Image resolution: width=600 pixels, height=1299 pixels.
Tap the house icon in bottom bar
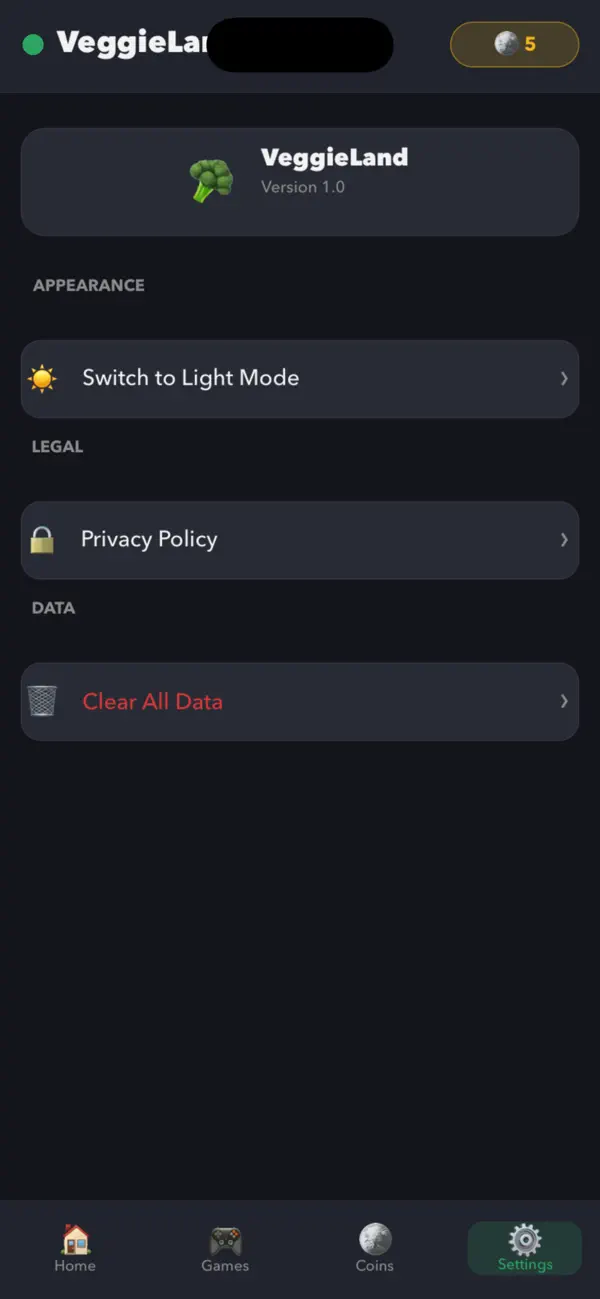[x=75, y=1239]
